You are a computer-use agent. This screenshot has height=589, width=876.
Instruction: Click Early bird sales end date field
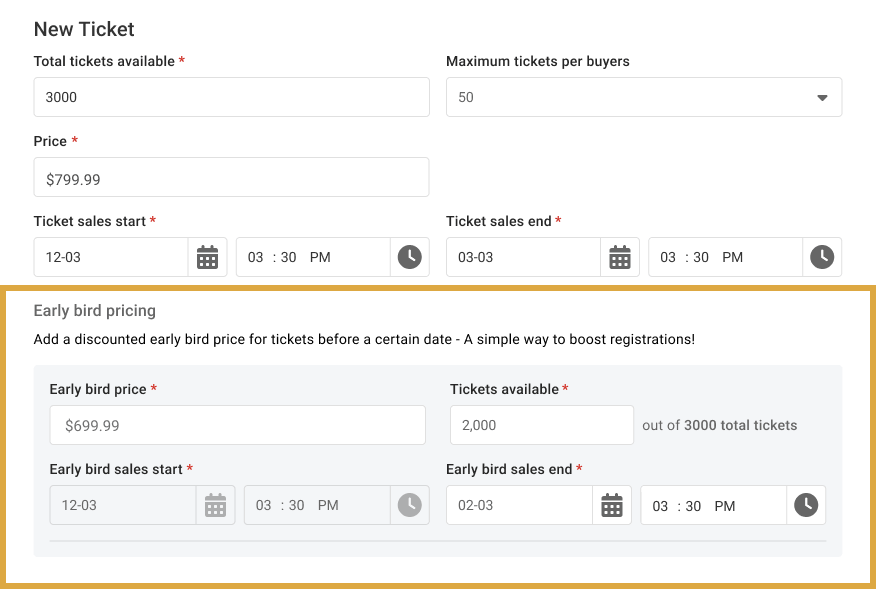tap(519, 505)
